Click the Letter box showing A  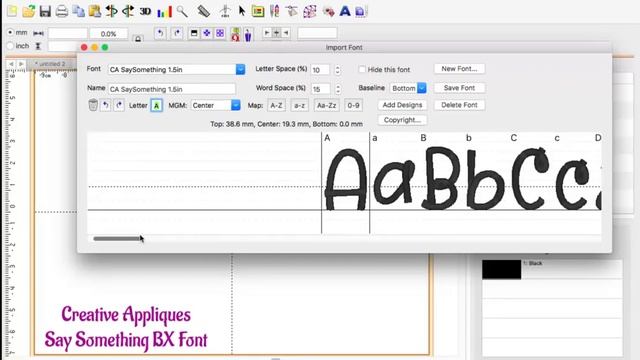point(156,105)
